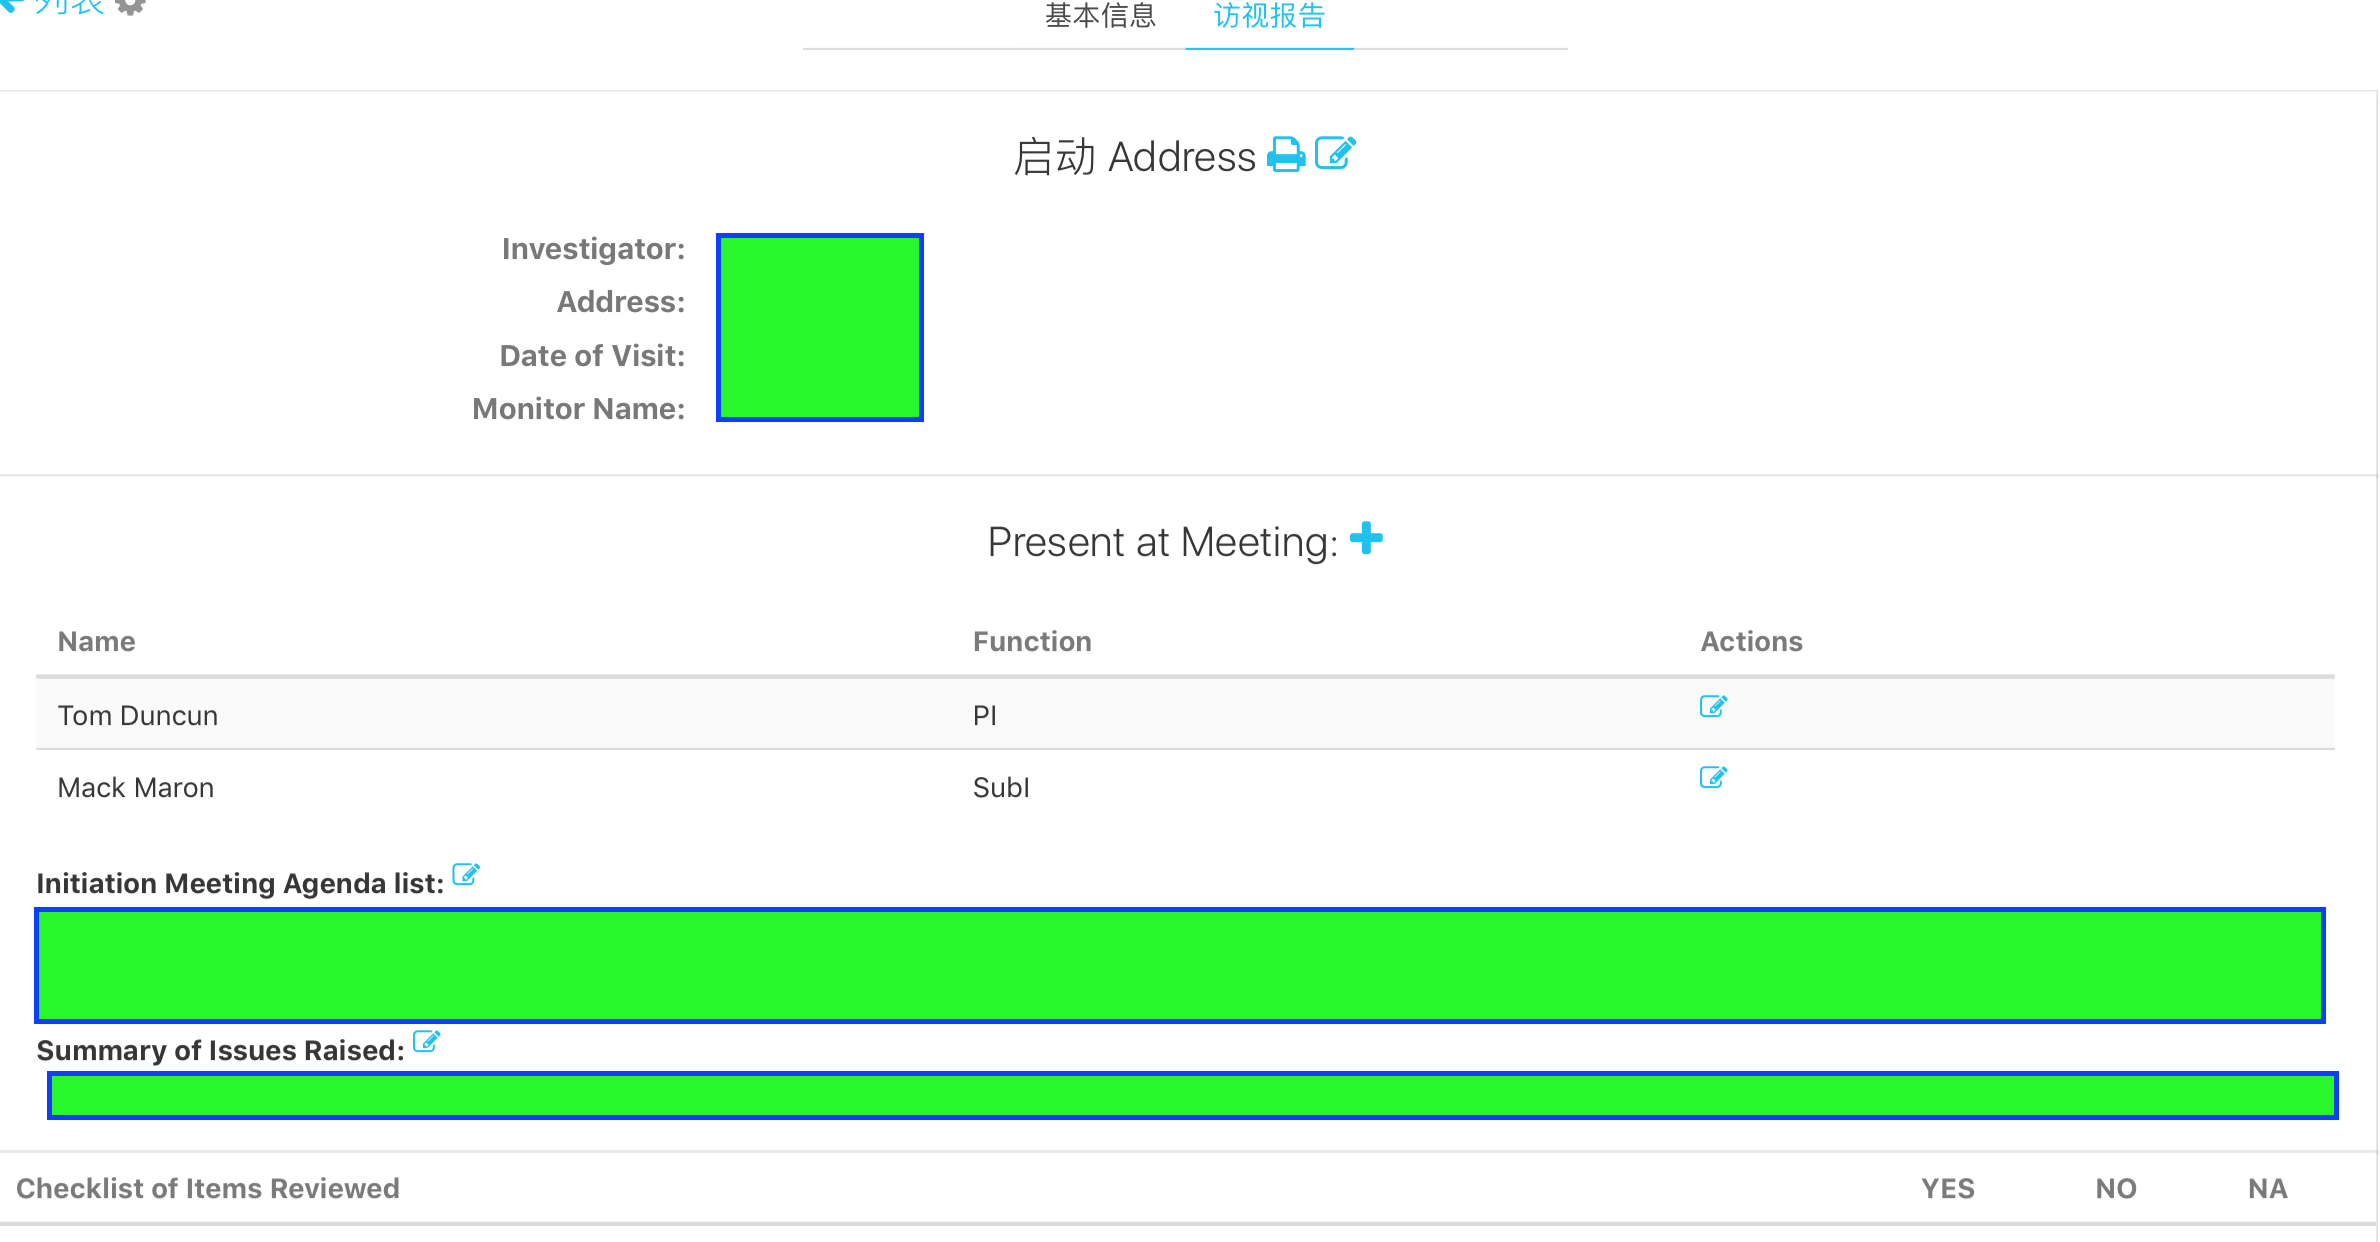This screenshot has height=1242, width=2380.
Task: Select the Mack Maron name cell
Action: (136, 787)
